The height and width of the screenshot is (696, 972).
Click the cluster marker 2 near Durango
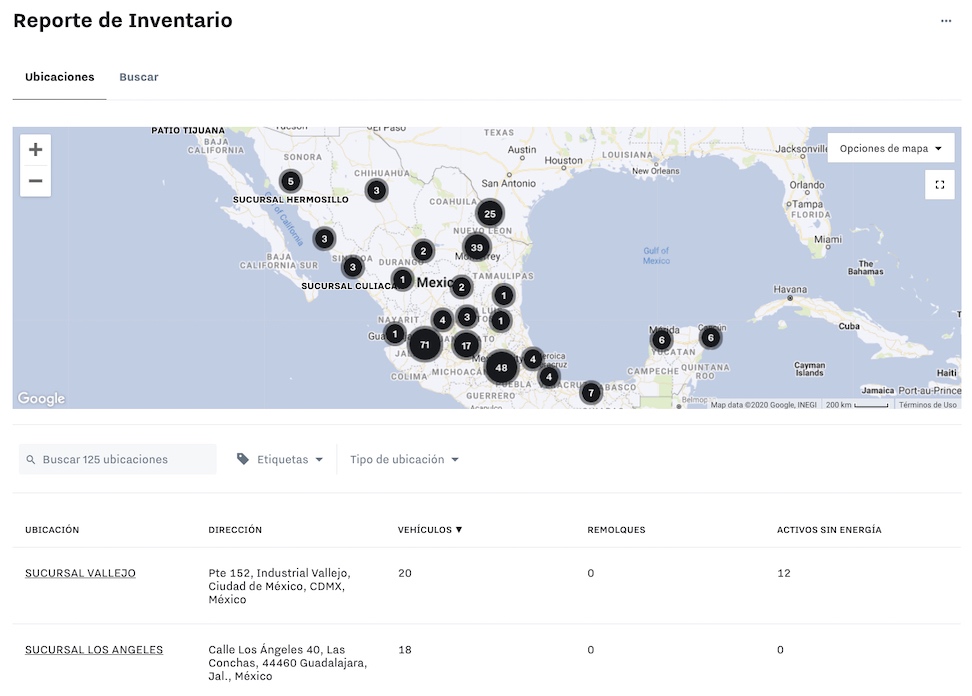coord(423,251)
